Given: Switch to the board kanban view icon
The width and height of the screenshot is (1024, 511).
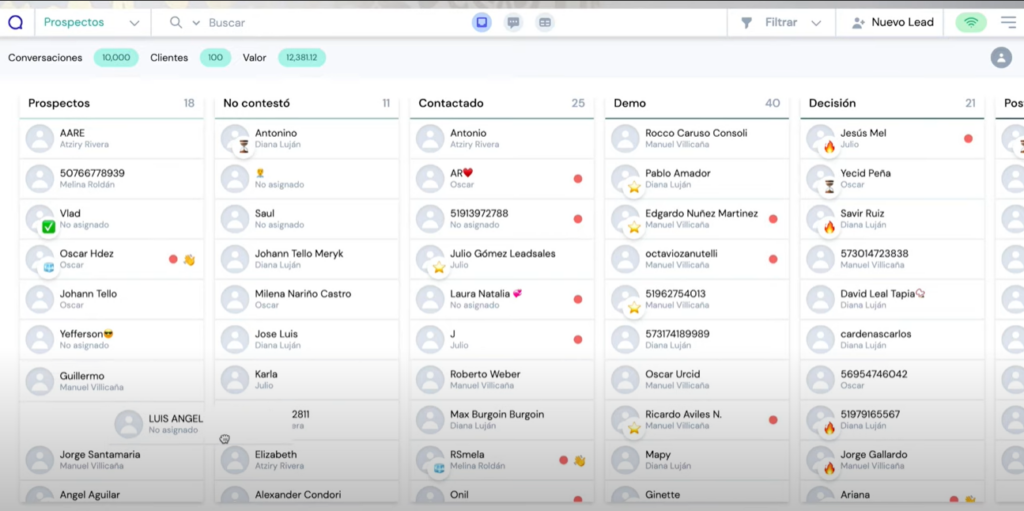Looking at the screenshot, I should coord(482,22).
